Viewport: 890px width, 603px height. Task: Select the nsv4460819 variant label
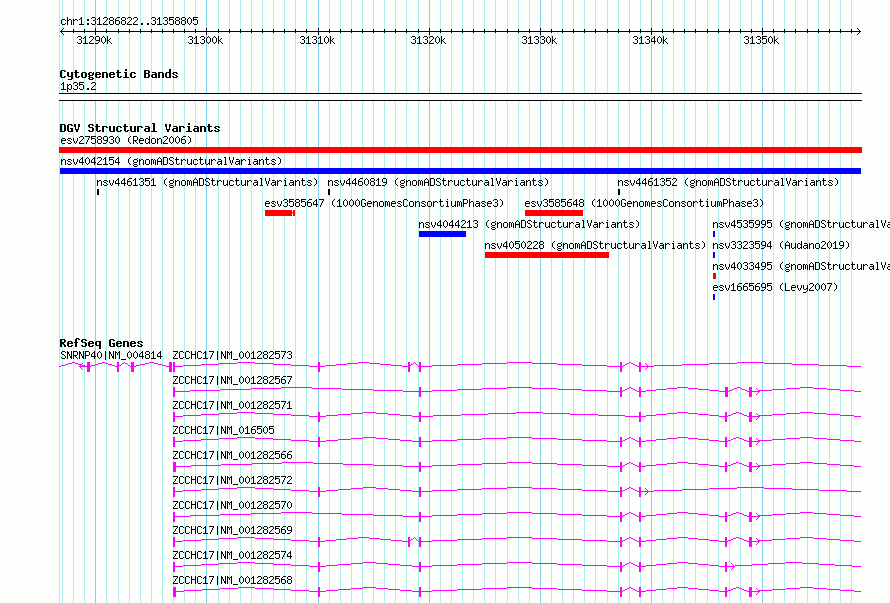point(438,182)
